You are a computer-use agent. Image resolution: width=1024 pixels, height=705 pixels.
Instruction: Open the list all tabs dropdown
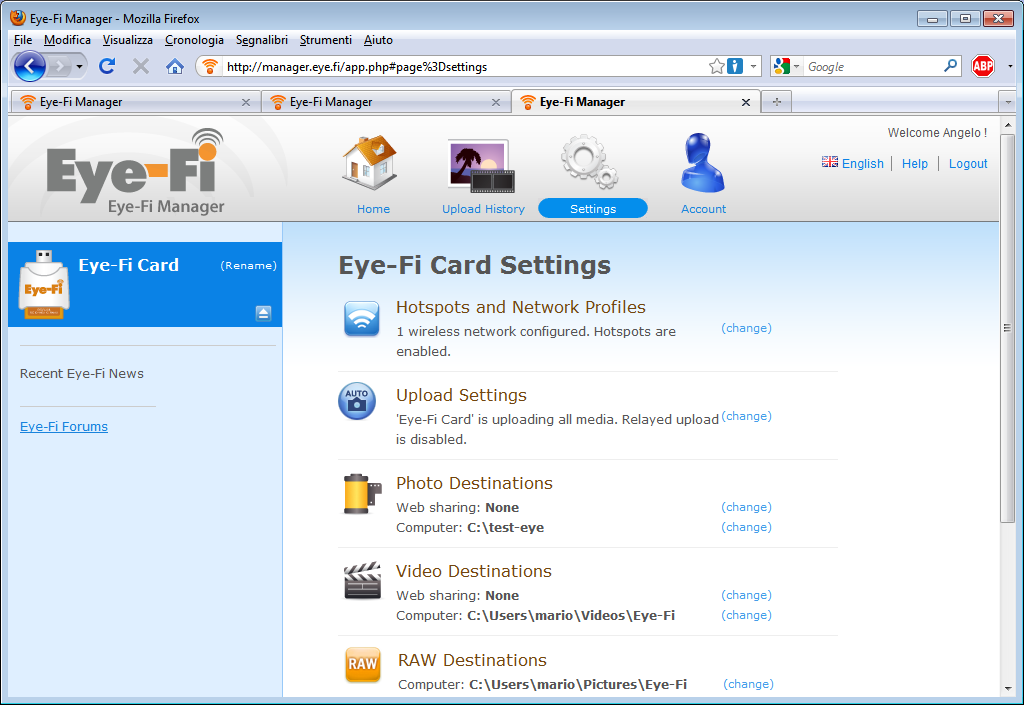coord(1008,102)
